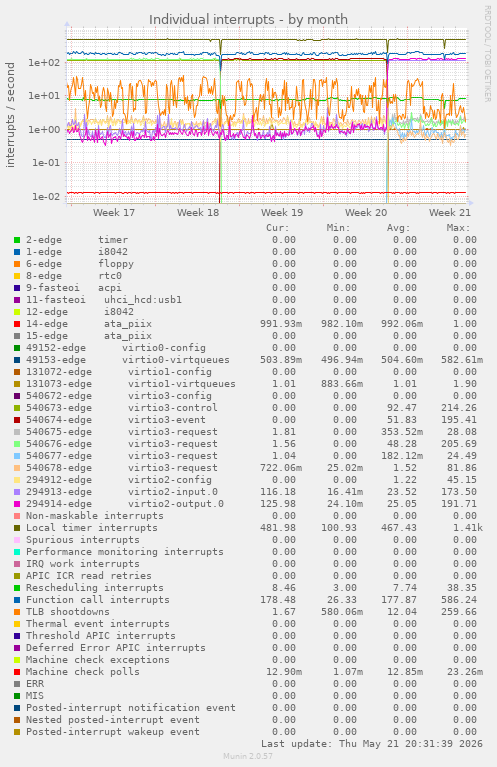Screen dimensions: 497x767
Task: Click the RRDTOOL / TOBI OETIKER watermark
Action: [x=487, y=54]
